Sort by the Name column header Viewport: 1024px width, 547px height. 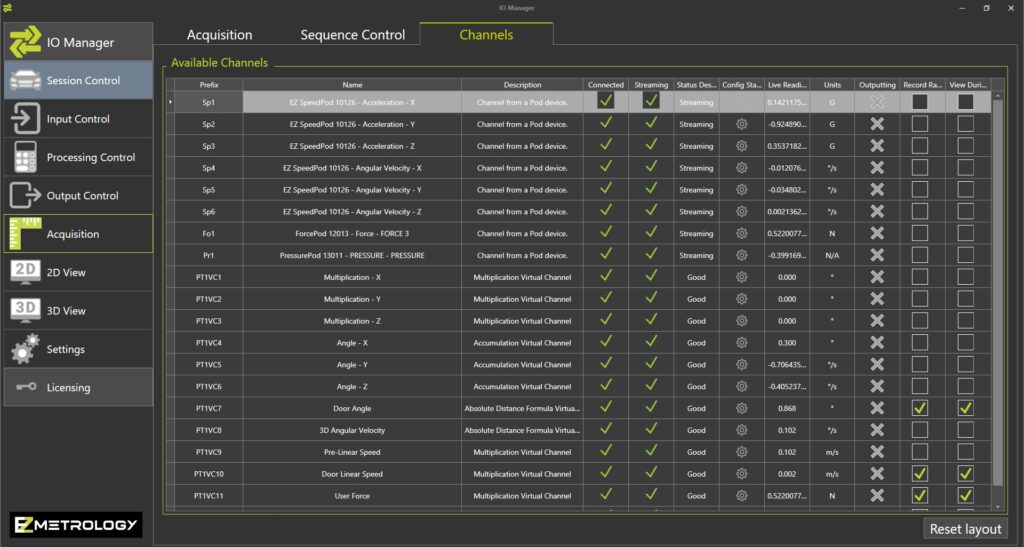coord(352,85)
